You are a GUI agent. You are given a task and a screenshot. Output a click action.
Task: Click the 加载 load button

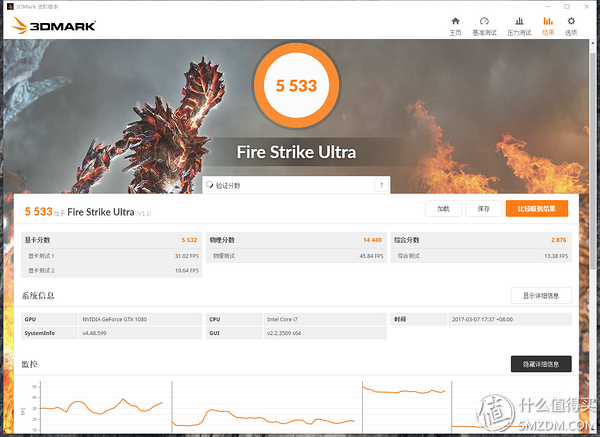pyautogui.click(x=443, y=209)
